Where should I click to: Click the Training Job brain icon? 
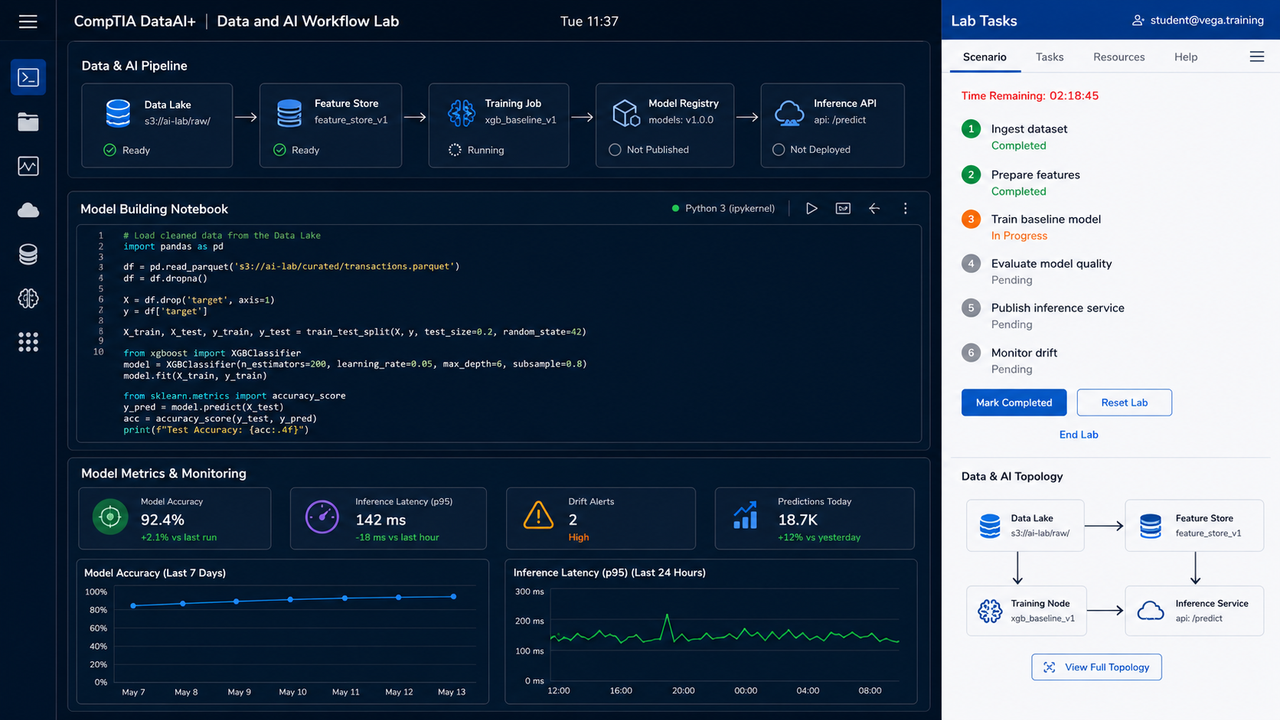(x=461, y=113)
